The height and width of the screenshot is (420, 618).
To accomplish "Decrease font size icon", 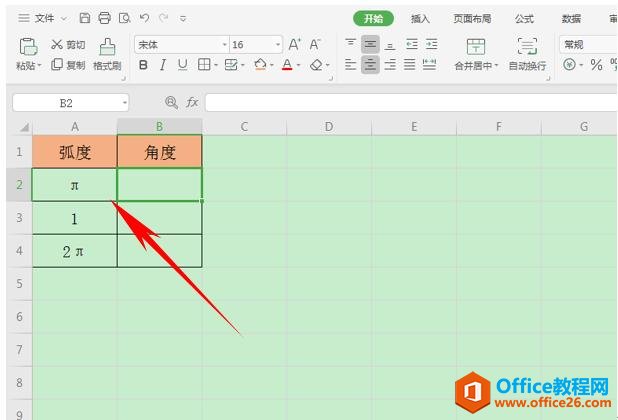I will pyautogui.click(x=315, y=45).
